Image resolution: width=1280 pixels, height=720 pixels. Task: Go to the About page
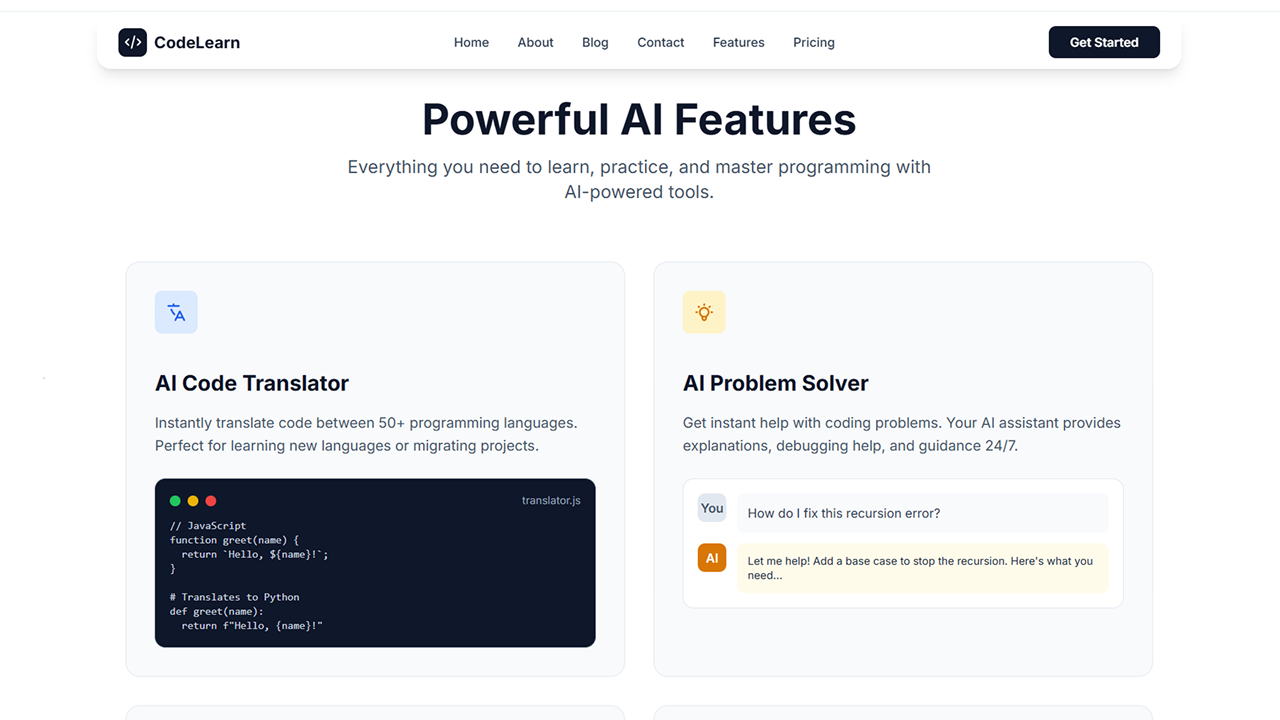(535, 42)
